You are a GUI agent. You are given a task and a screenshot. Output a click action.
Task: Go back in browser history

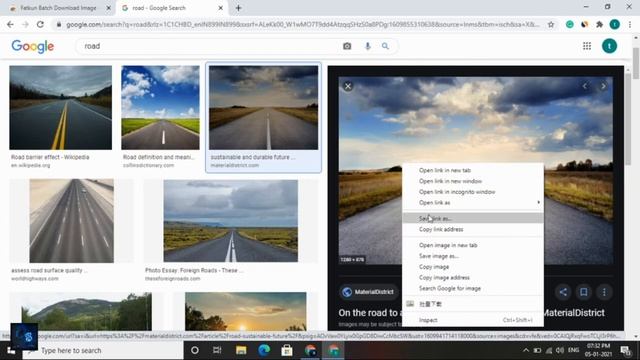point(10,24)
